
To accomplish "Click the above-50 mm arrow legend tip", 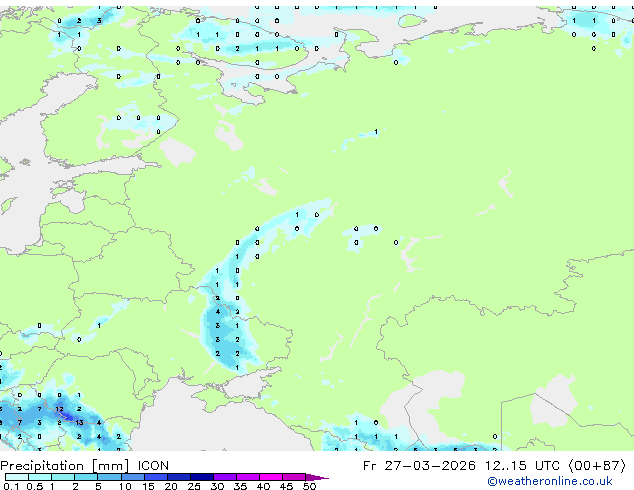I will point(317,477).
